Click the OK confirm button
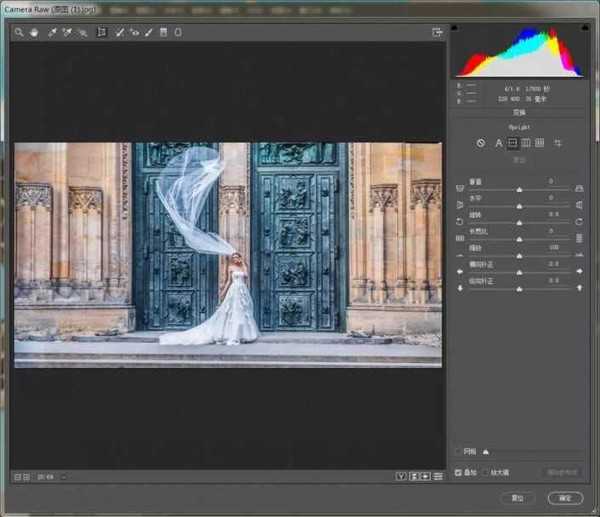The image size is (600, 517). tap(565, 497)
